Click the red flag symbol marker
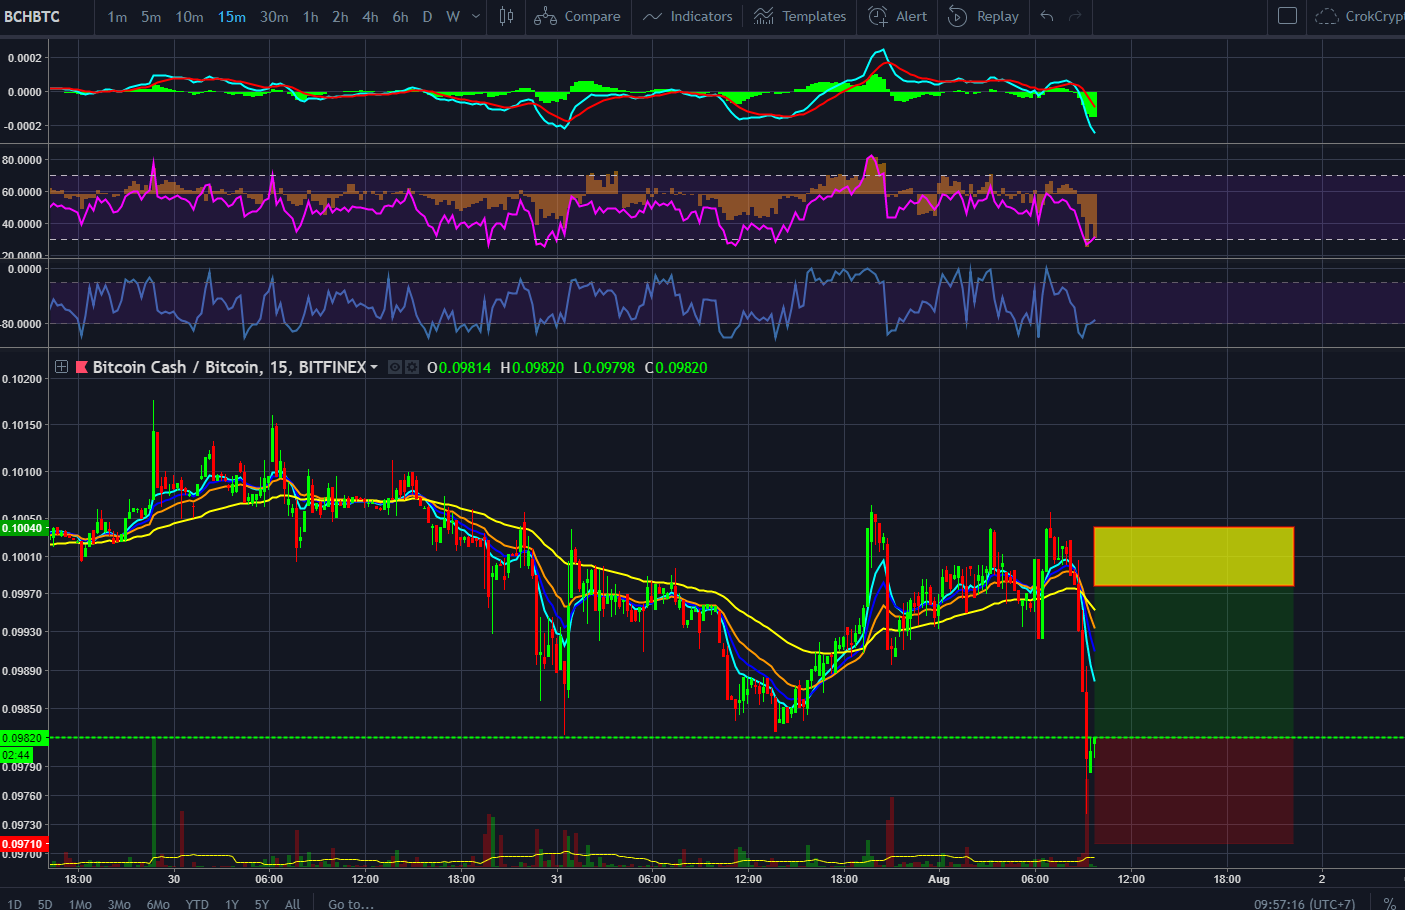Screen dimensions: 1405x910 point(82,367)
